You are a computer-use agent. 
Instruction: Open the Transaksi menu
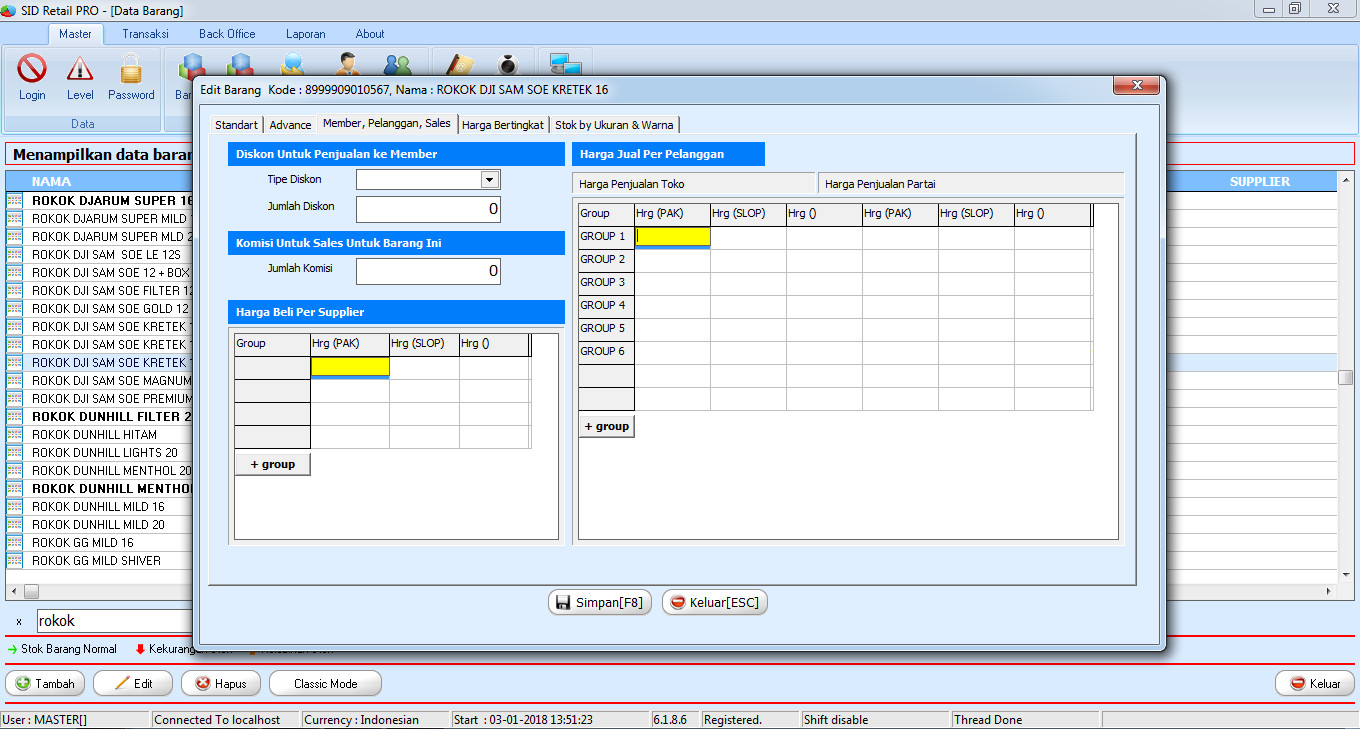tap(145, 33)
